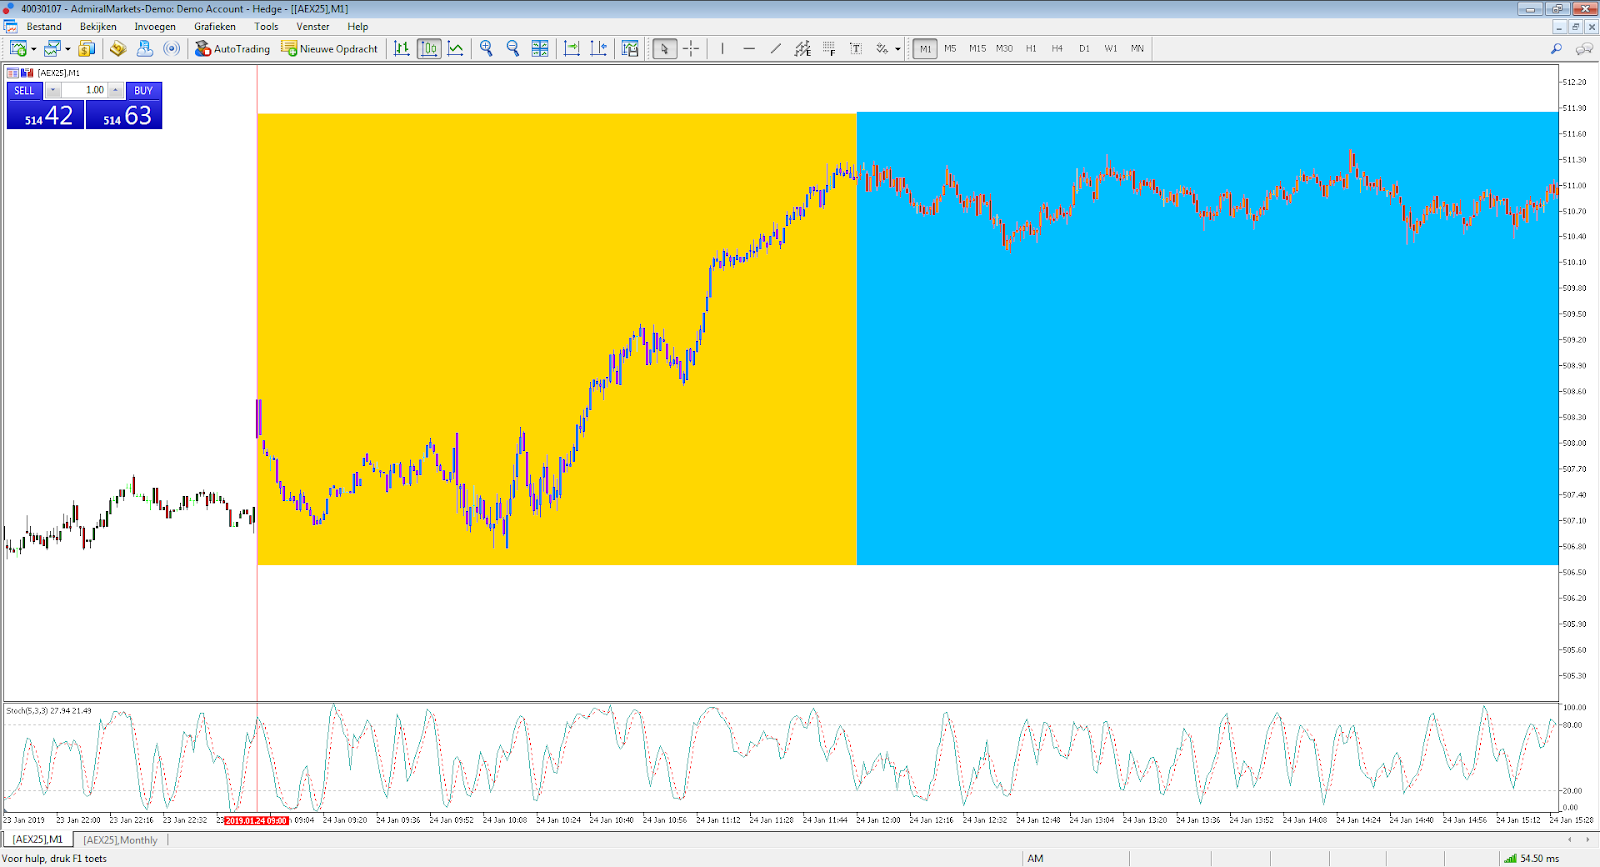Click the connection status 54.50 ms indicator
The width and height of the screenshot is (1600, 867).
click(1531, 858)
